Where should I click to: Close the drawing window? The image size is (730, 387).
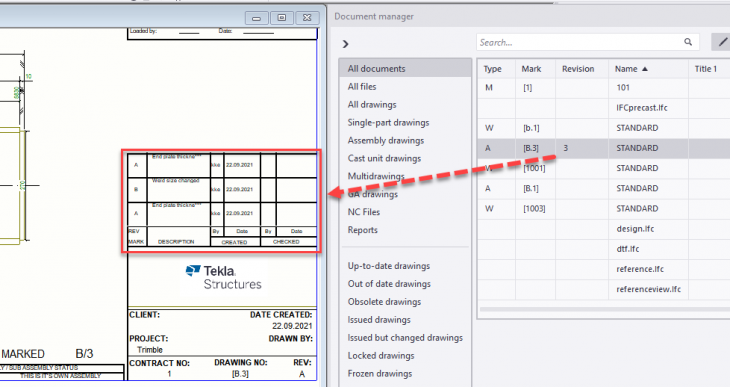pyautogui.click(x=307, y=18)
